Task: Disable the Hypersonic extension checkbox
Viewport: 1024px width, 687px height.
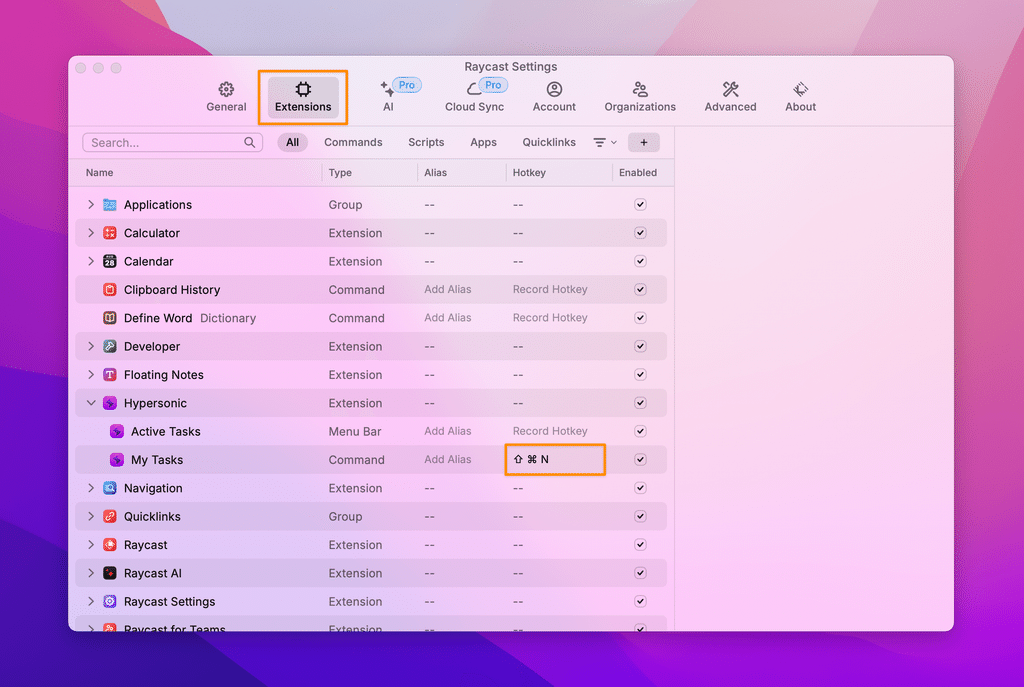Action: [640, 403]
